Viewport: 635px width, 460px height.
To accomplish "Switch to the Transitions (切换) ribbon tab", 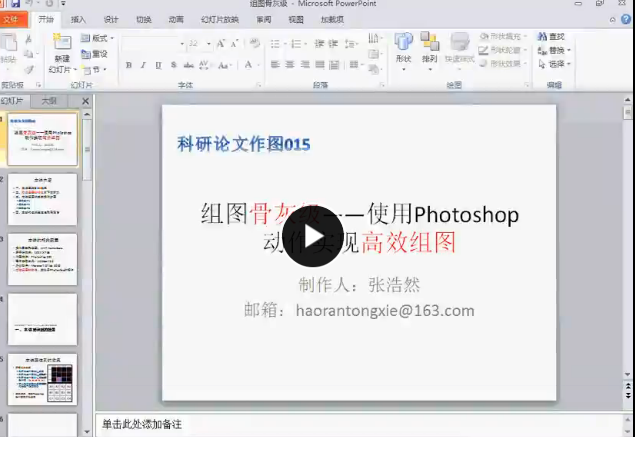I will click(143, 19).
